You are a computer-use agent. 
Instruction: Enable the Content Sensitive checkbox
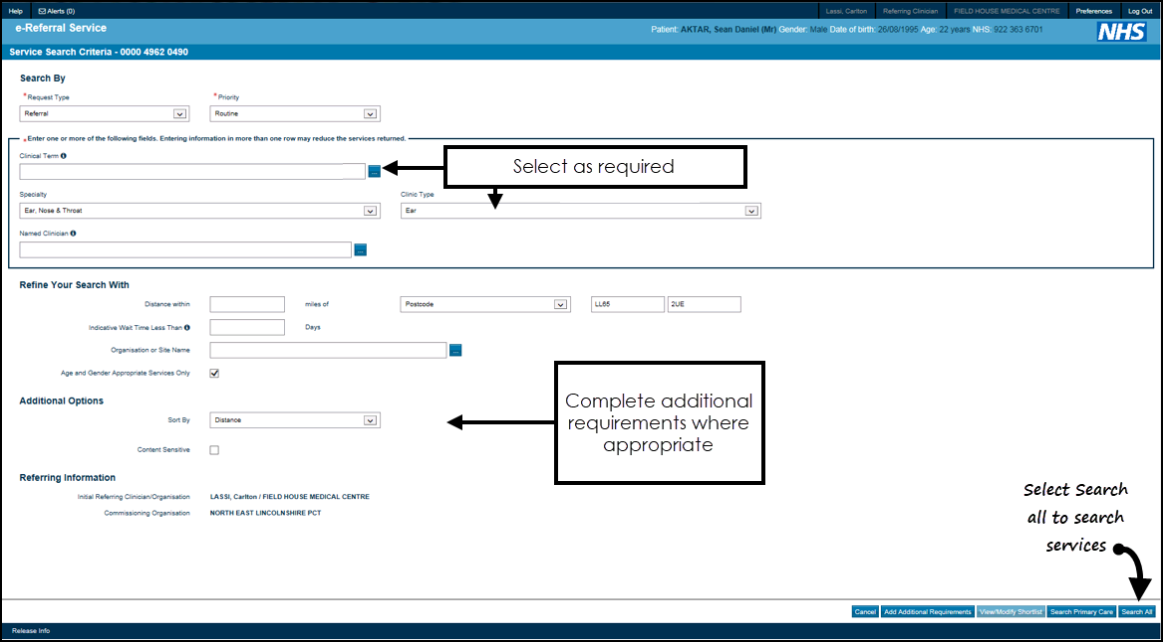click(x=214, y=449)
